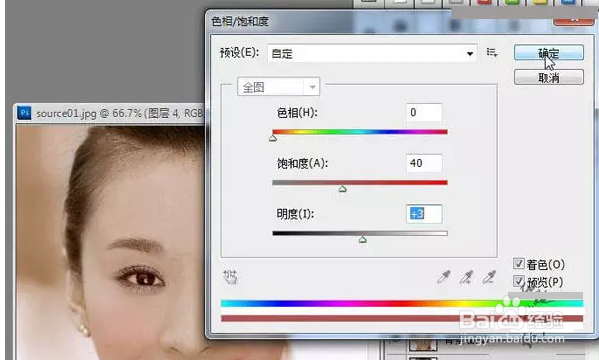Viewport: 599px width, 360px height.
Task: Confirm with the 确定 button
Action: coord(549,53)
